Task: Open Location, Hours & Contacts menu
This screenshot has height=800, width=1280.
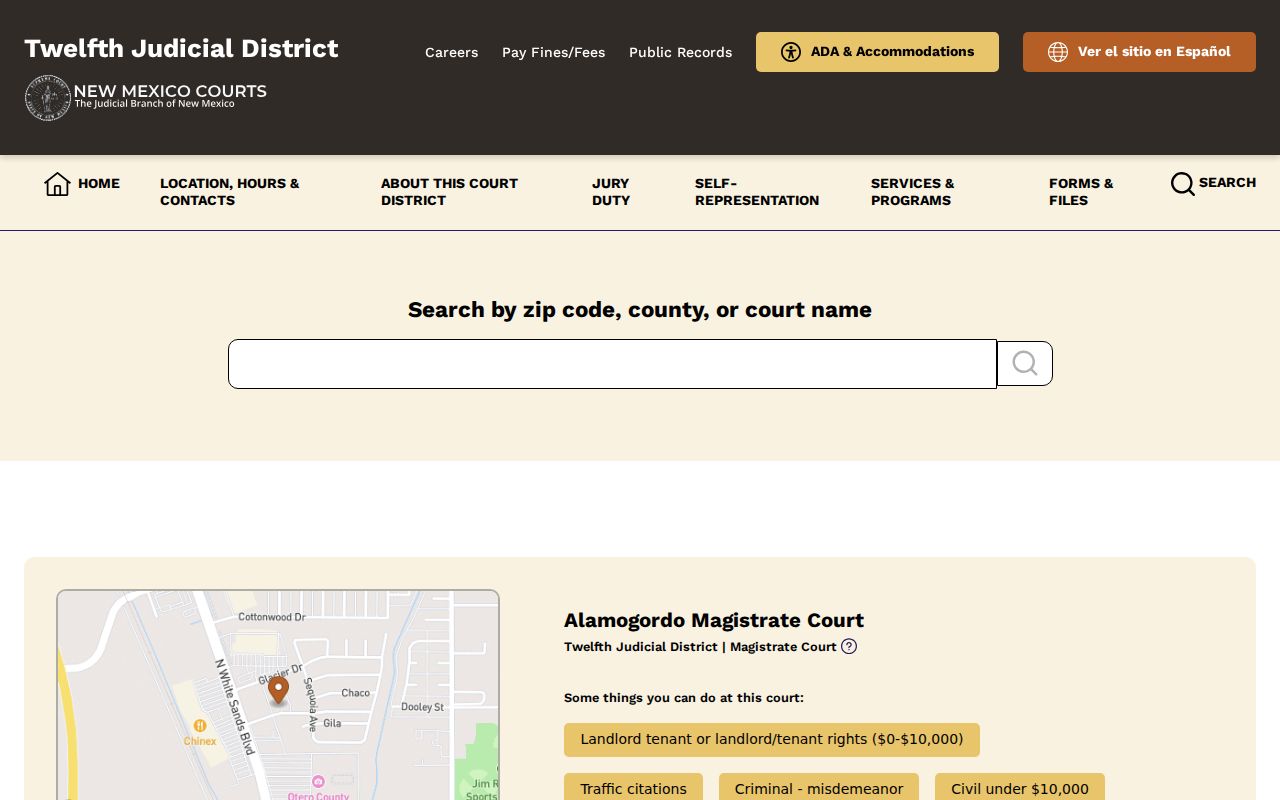Action: (230, 192)
